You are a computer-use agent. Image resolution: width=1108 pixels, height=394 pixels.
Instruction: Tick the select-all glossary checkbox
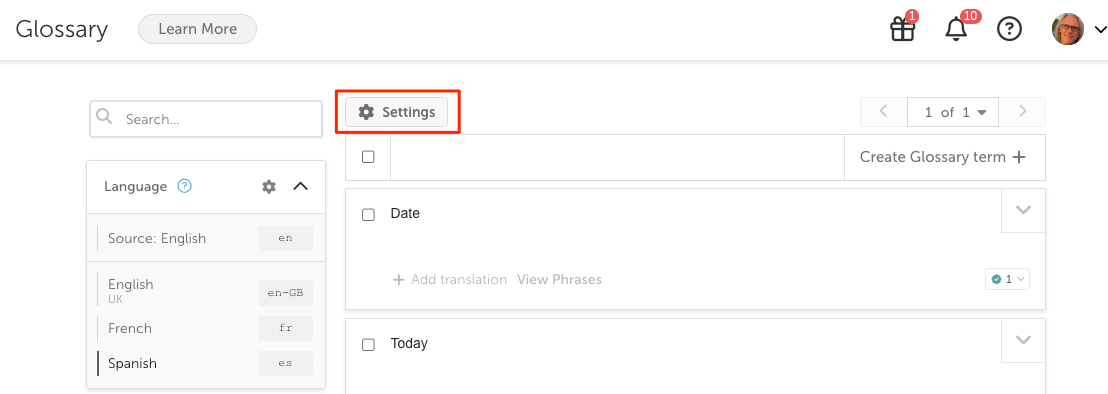tap(368, 157)
